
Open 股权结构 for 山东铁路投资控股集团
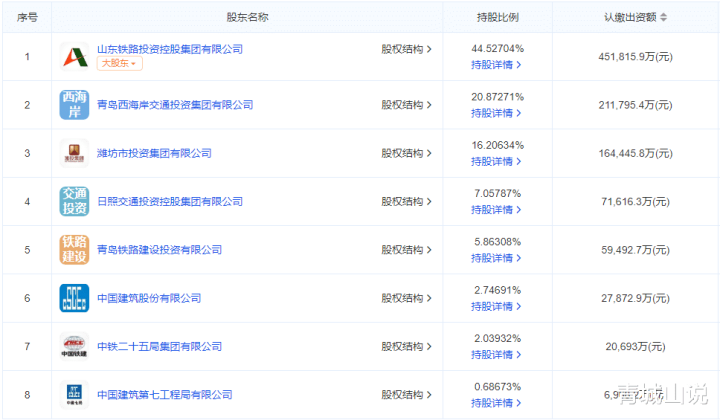(x=406, y=49)
